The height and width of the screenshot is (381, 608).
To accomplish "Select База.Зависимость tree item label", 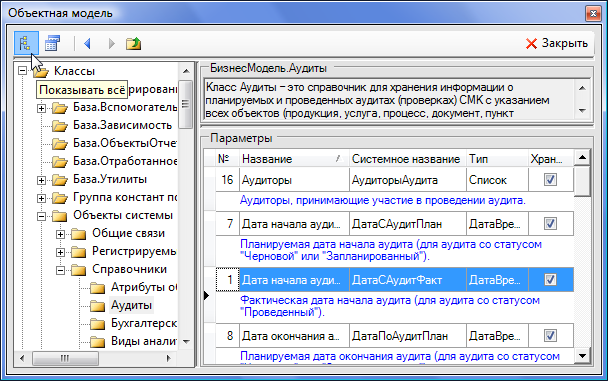I will tap(123, 125).
